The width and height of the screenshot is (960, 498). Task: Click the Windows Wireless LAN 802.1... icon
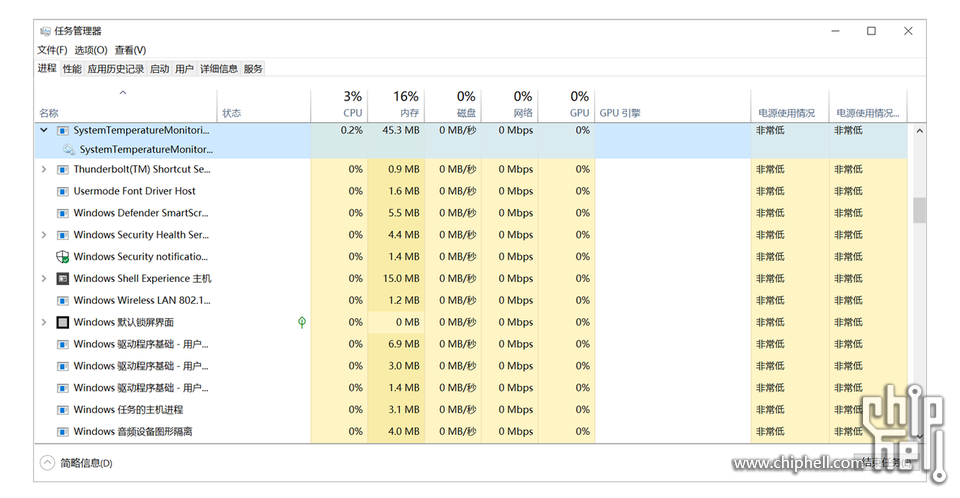pyautogui.click(x=62, y=301)
